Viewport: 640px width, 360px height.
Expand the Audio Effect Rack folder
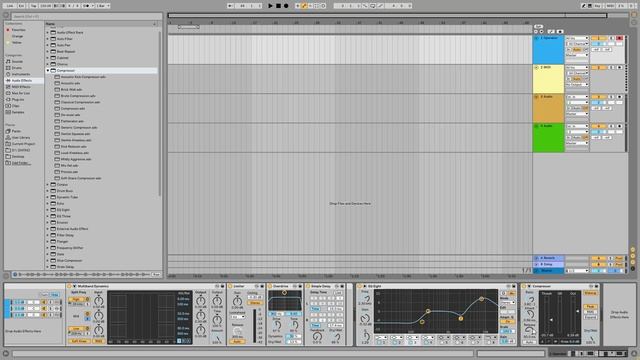point(48,33)
